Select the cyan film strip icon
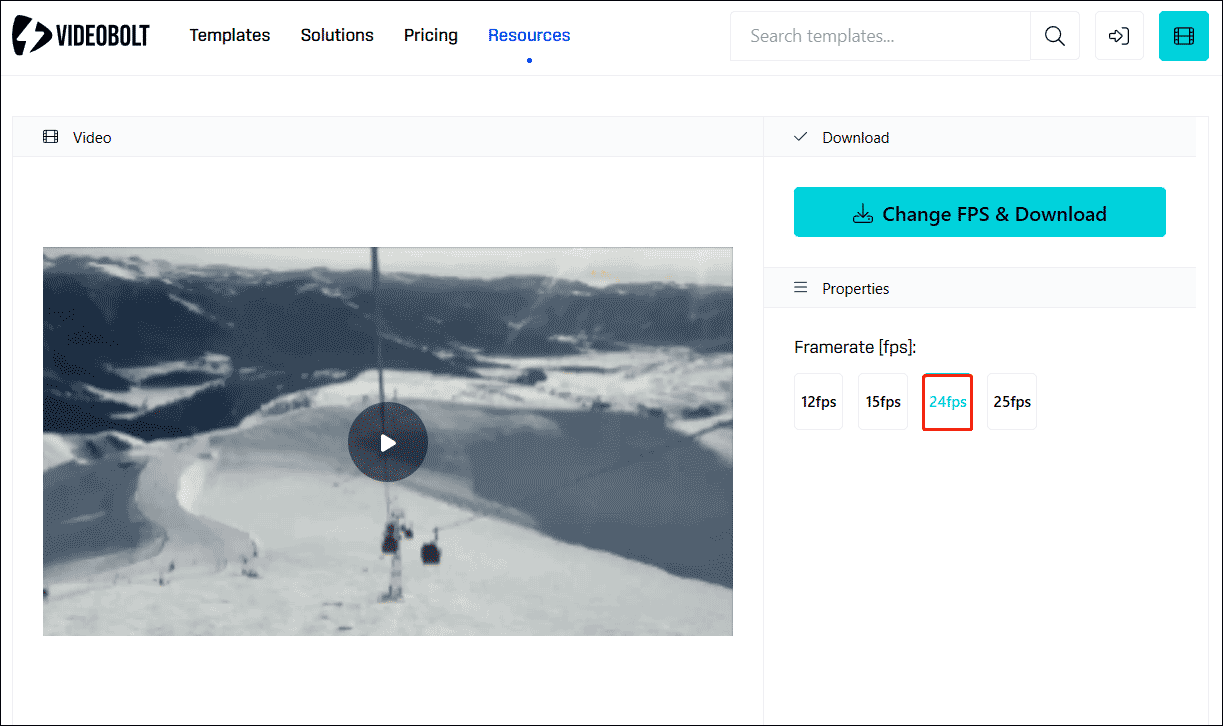The width and height of the screenshot is (1223, 726). [x=1183, y=35]
